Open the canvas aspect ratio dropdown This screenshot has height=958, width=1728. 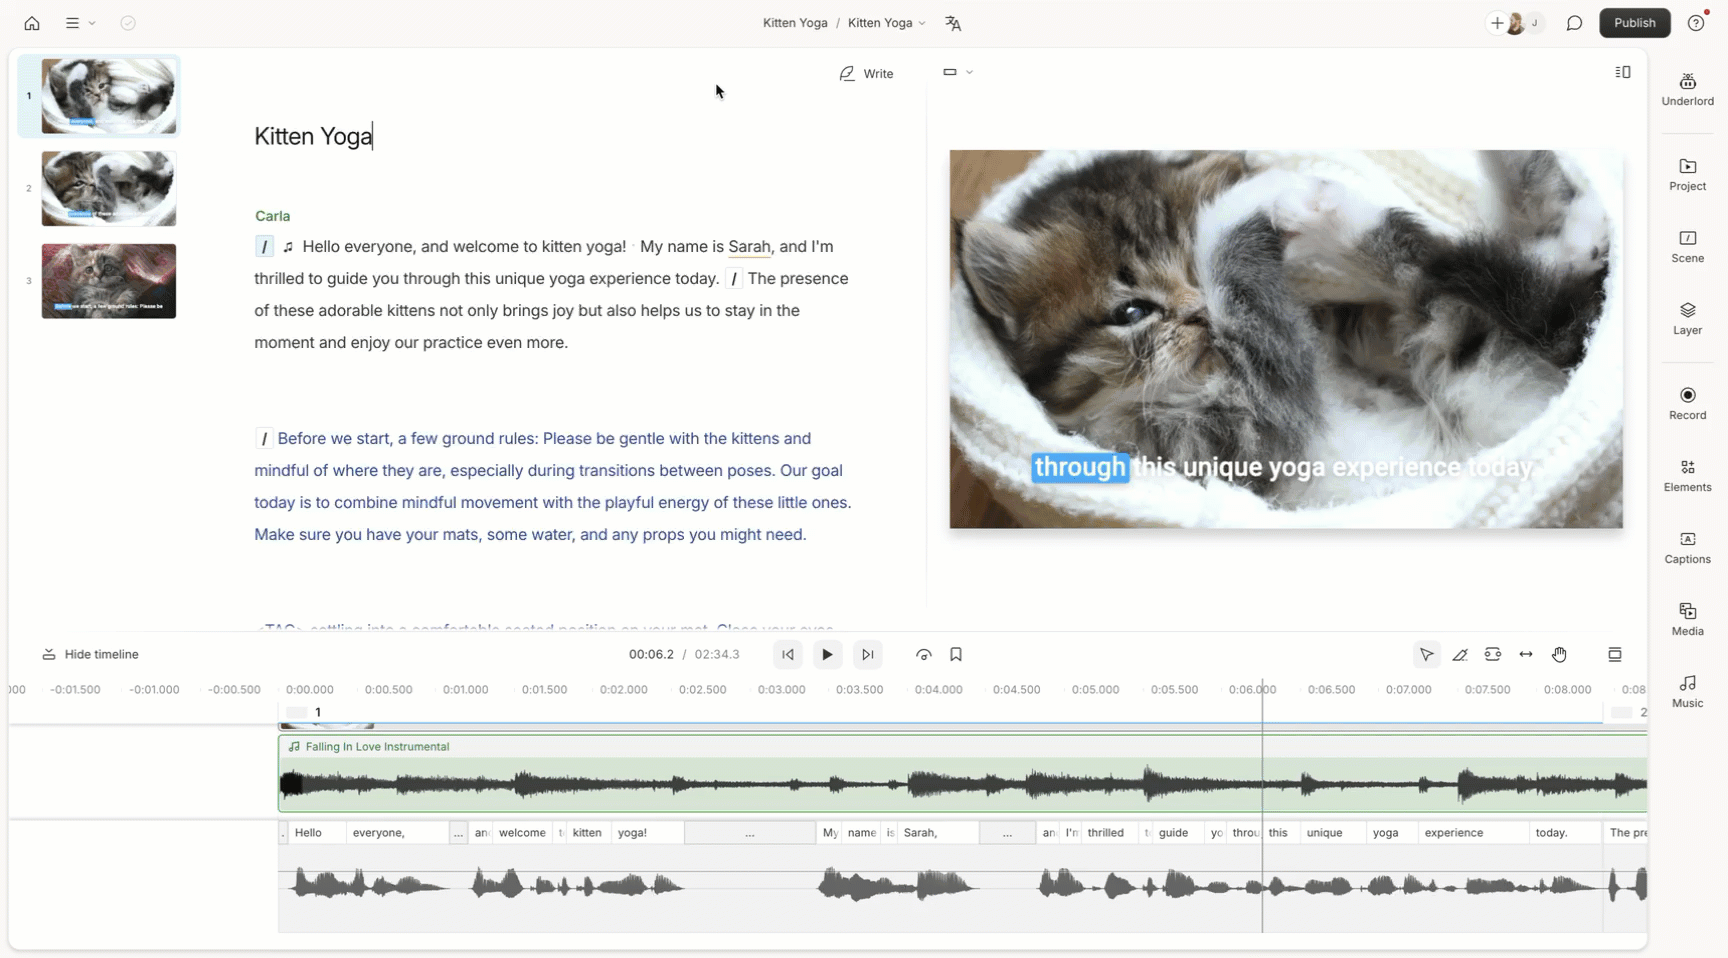pyautogui.click(x=957, y=72)
